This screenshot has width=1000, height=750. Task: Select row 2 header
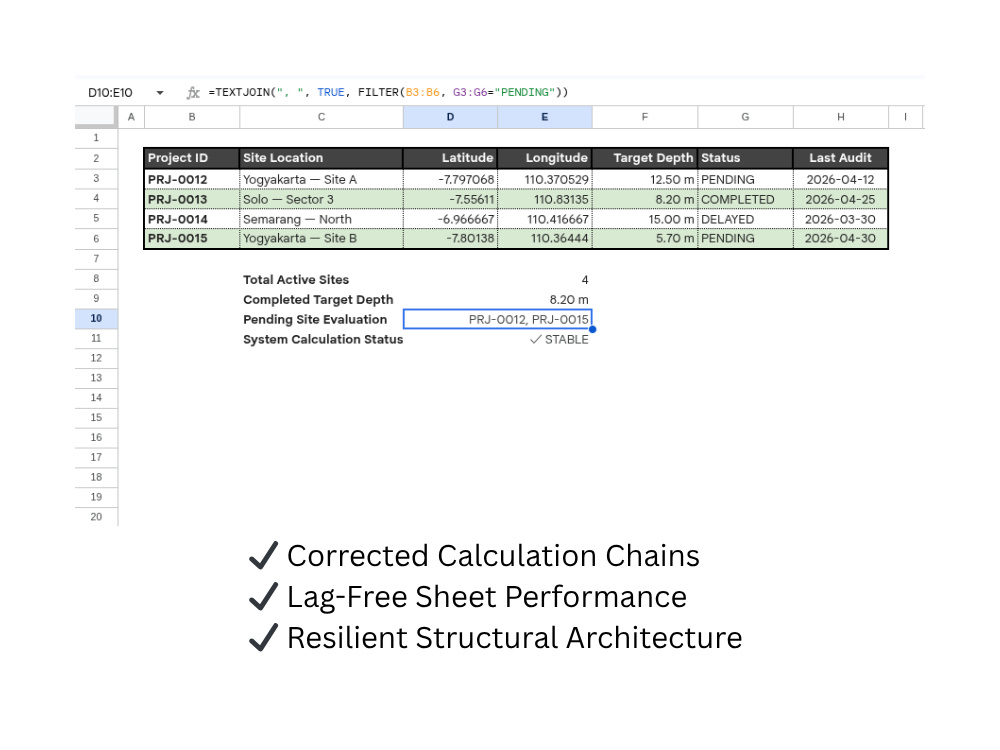pyautogui.click(x=96, y=158)
